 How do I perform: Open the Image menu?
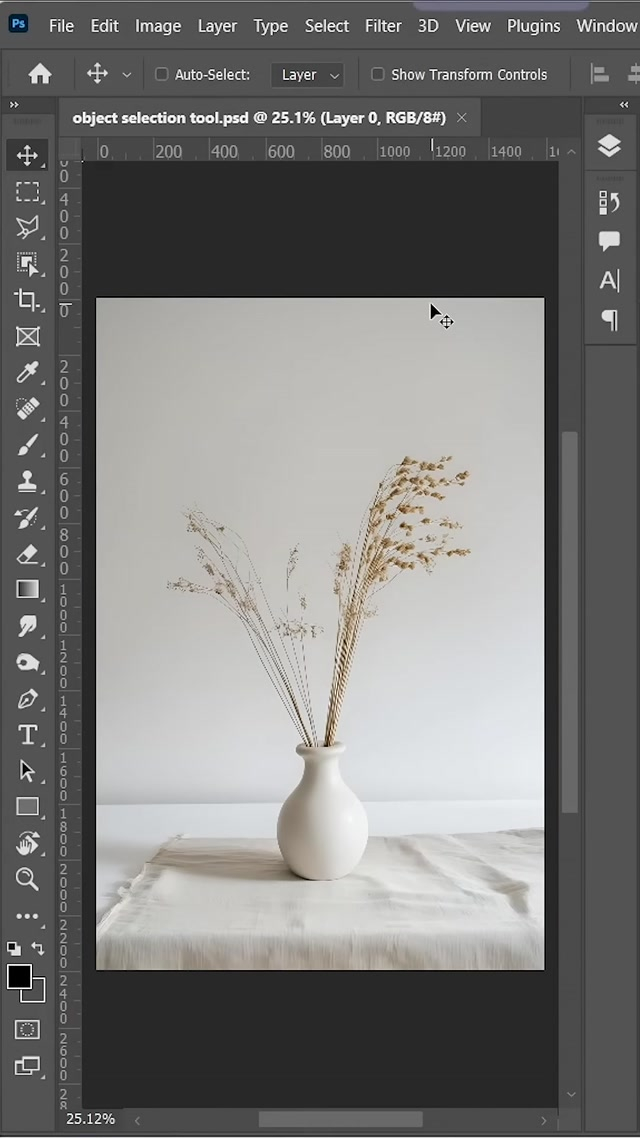(158, 26)
